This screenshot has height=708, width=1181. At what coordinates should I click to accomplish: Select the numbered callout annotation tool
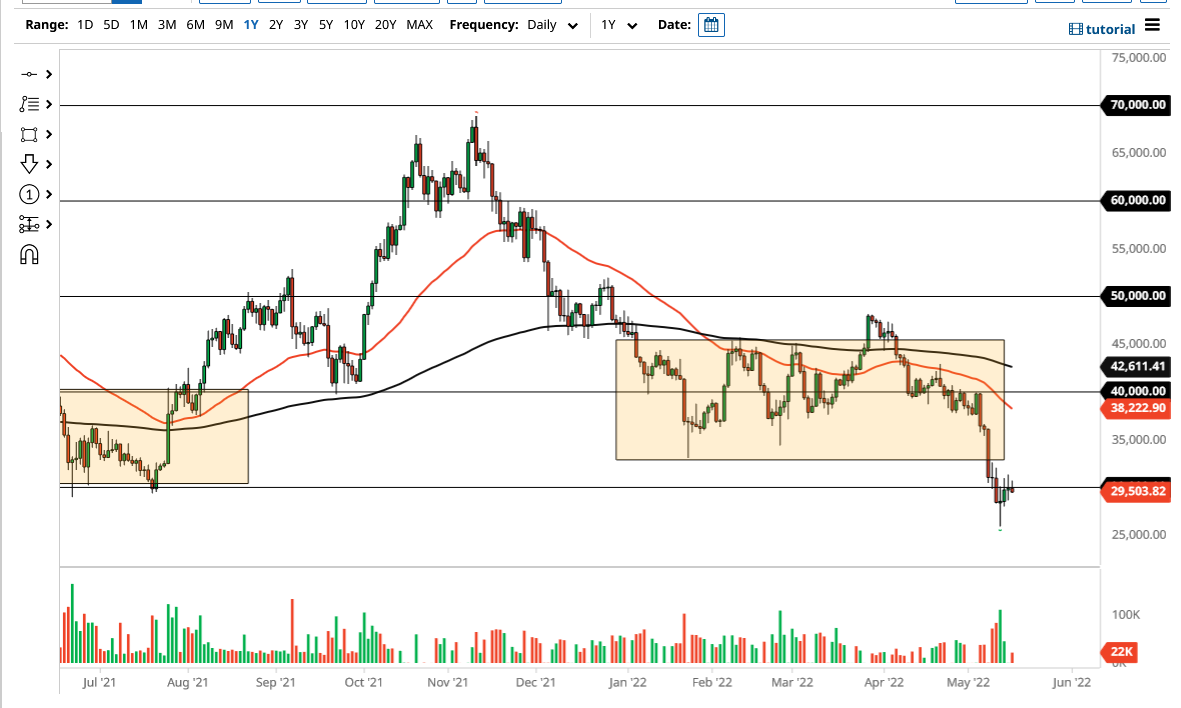coord(27,194)
